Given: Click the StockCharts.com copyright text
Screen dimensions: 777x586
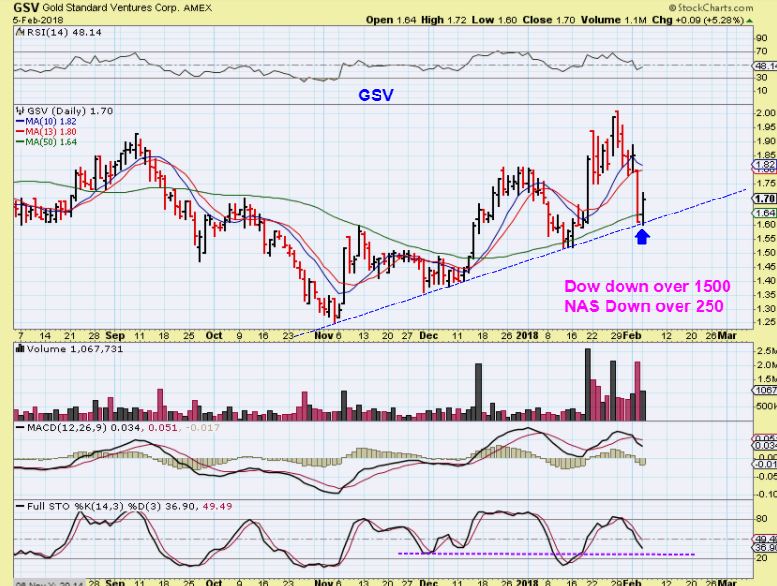Looking at the screenshot, I should coord(710,7).
